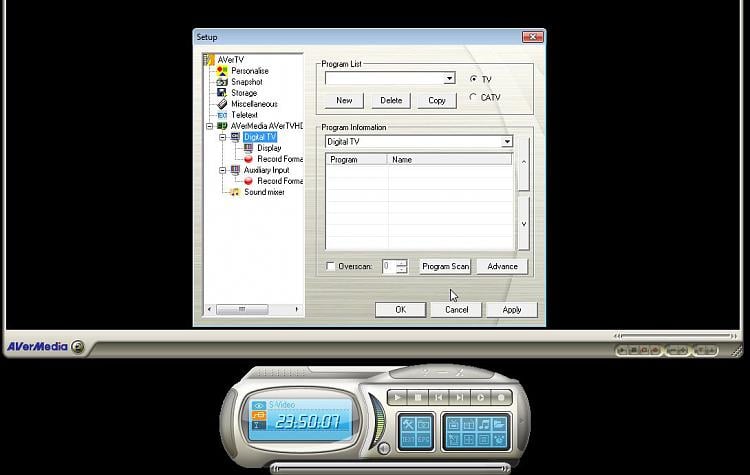
Task: Click the TV set icon on the remote
Action: point(454,424)
